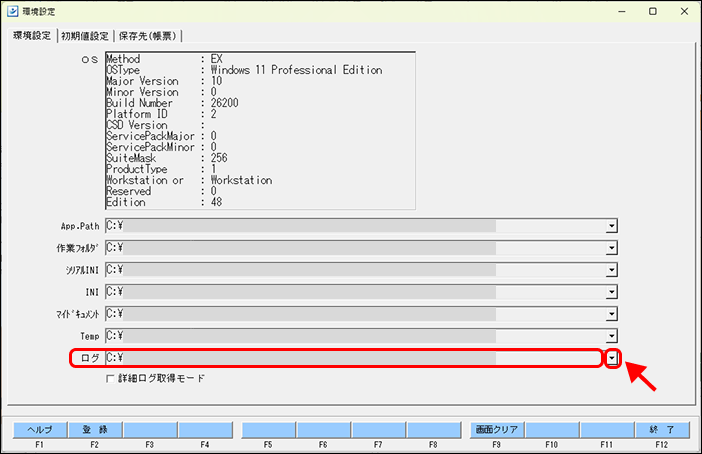The width and height of the screenshot is (702, 454).
Task: Select the Edition 48 line
Action: pos(164,202)
